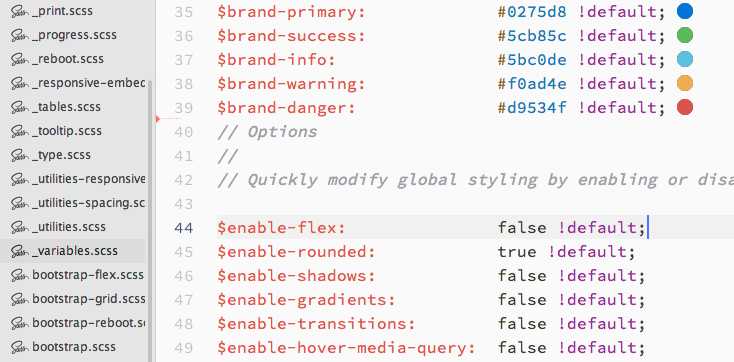Click the Sass icon next to bootstrap.scss

20,347
